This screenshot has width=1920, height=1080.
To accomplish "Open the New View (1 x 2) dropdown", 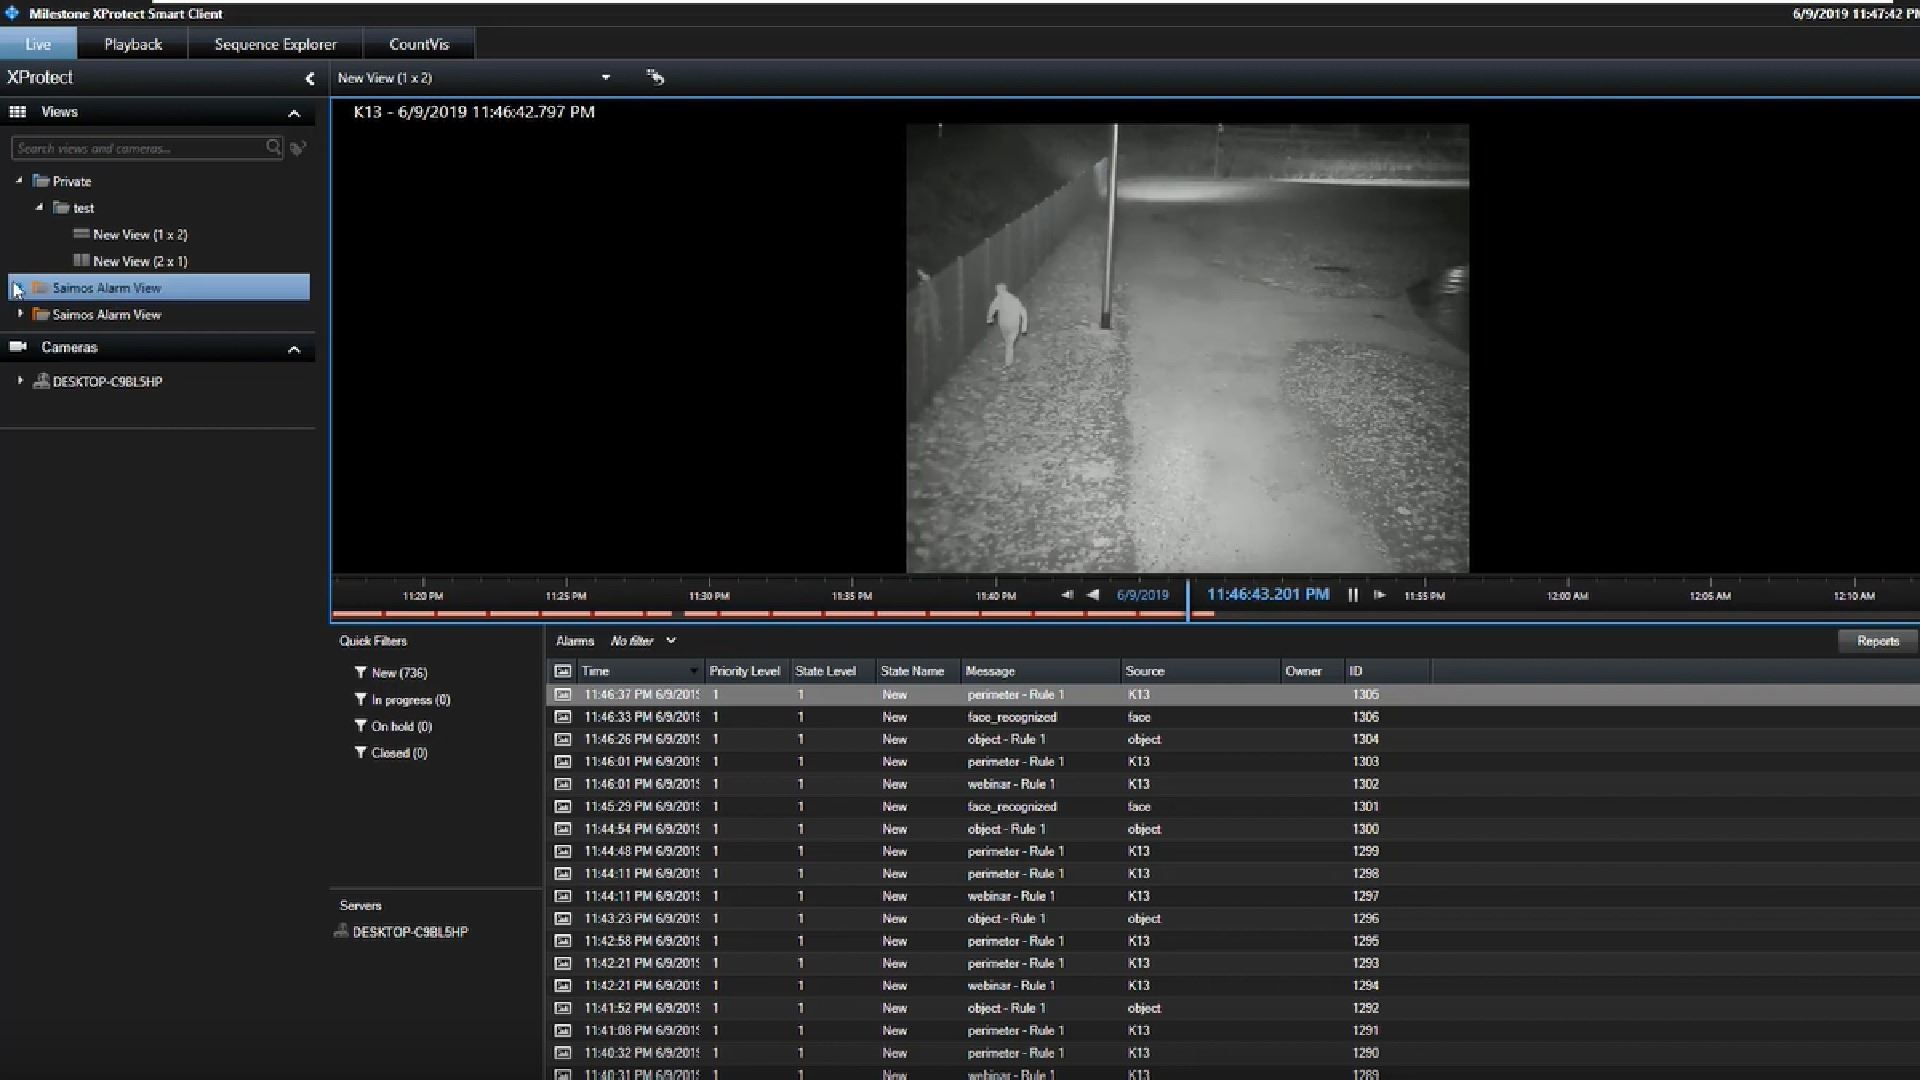I will (x=605, y=78).
